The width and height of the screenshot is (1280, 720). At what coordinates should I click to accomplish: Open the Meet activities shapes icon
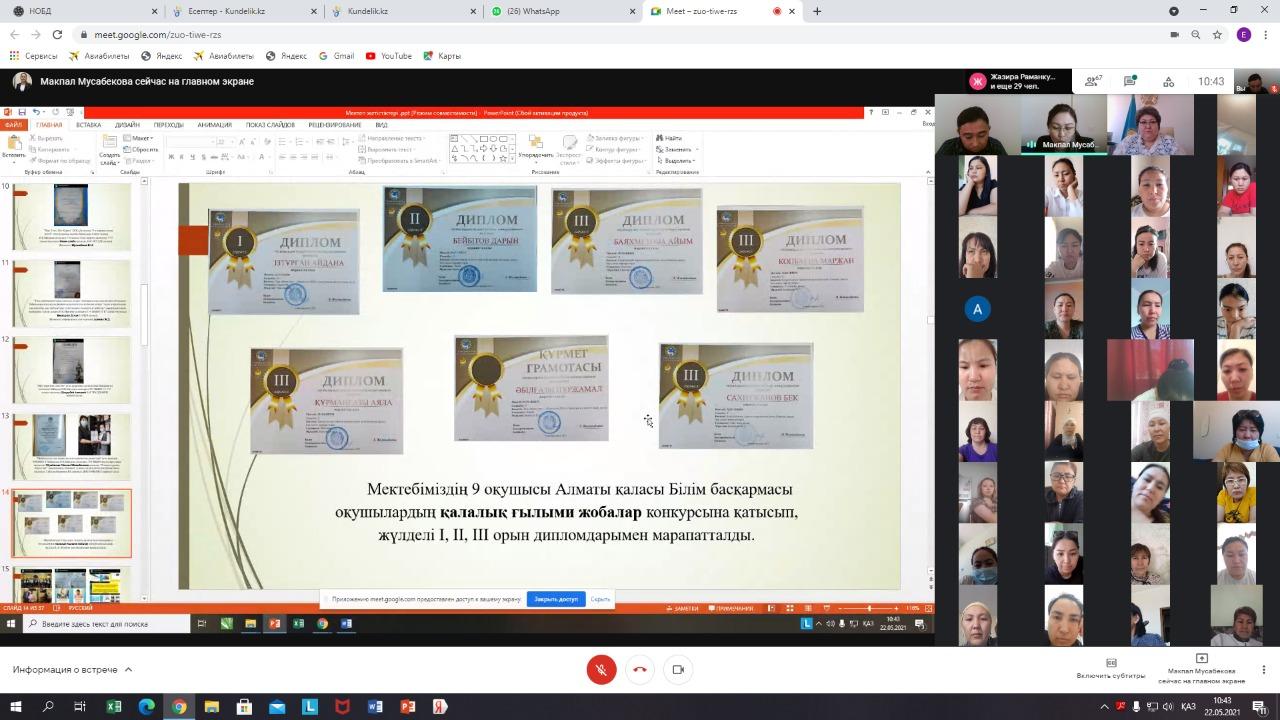point(1167,82)
